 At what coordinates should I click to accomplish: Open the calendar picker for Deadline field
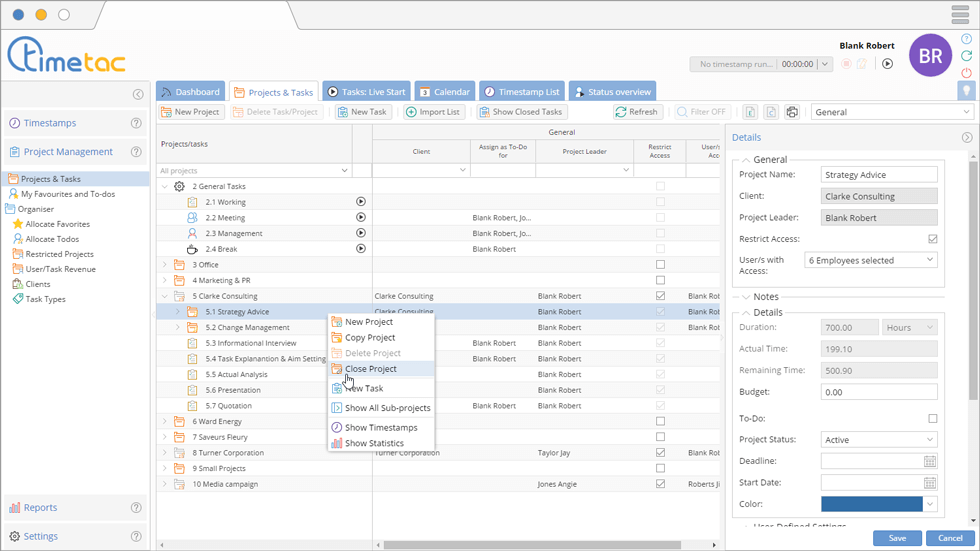click(x=930, y=461)
